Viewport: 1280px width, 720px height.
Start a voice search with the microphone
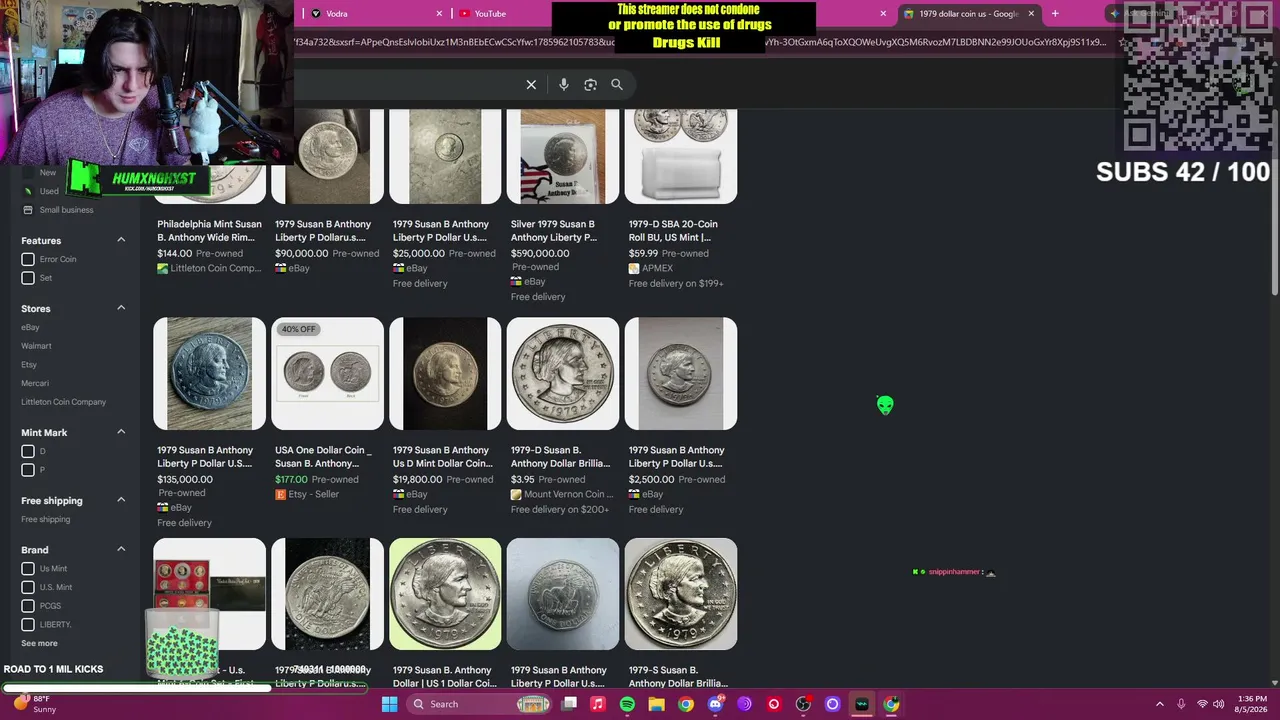click(564, 85)
